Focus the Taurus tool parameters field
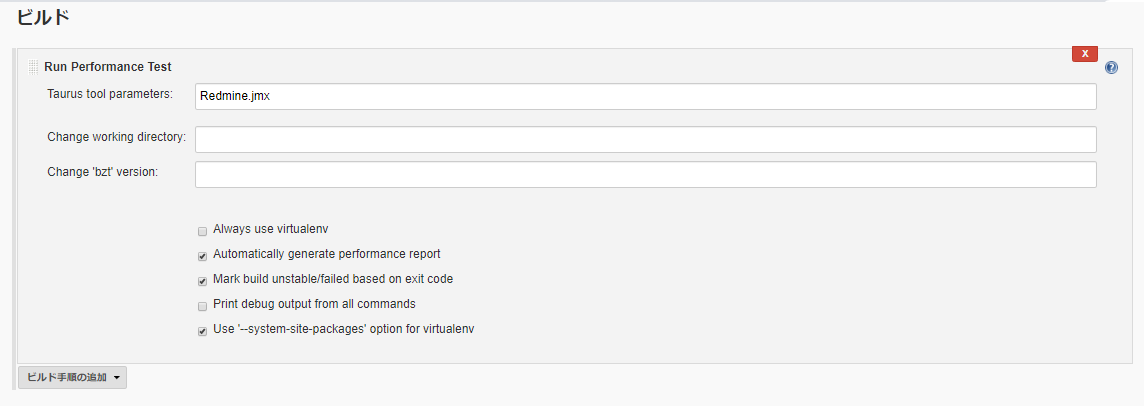Screen dimensions: 1144x406 (645, 96)
